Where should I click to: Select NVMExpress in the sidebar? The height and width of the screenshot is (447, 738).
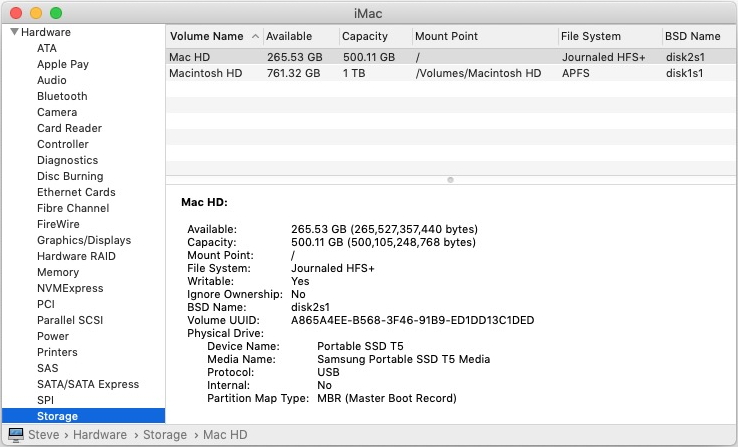click(x=70, y=288)
